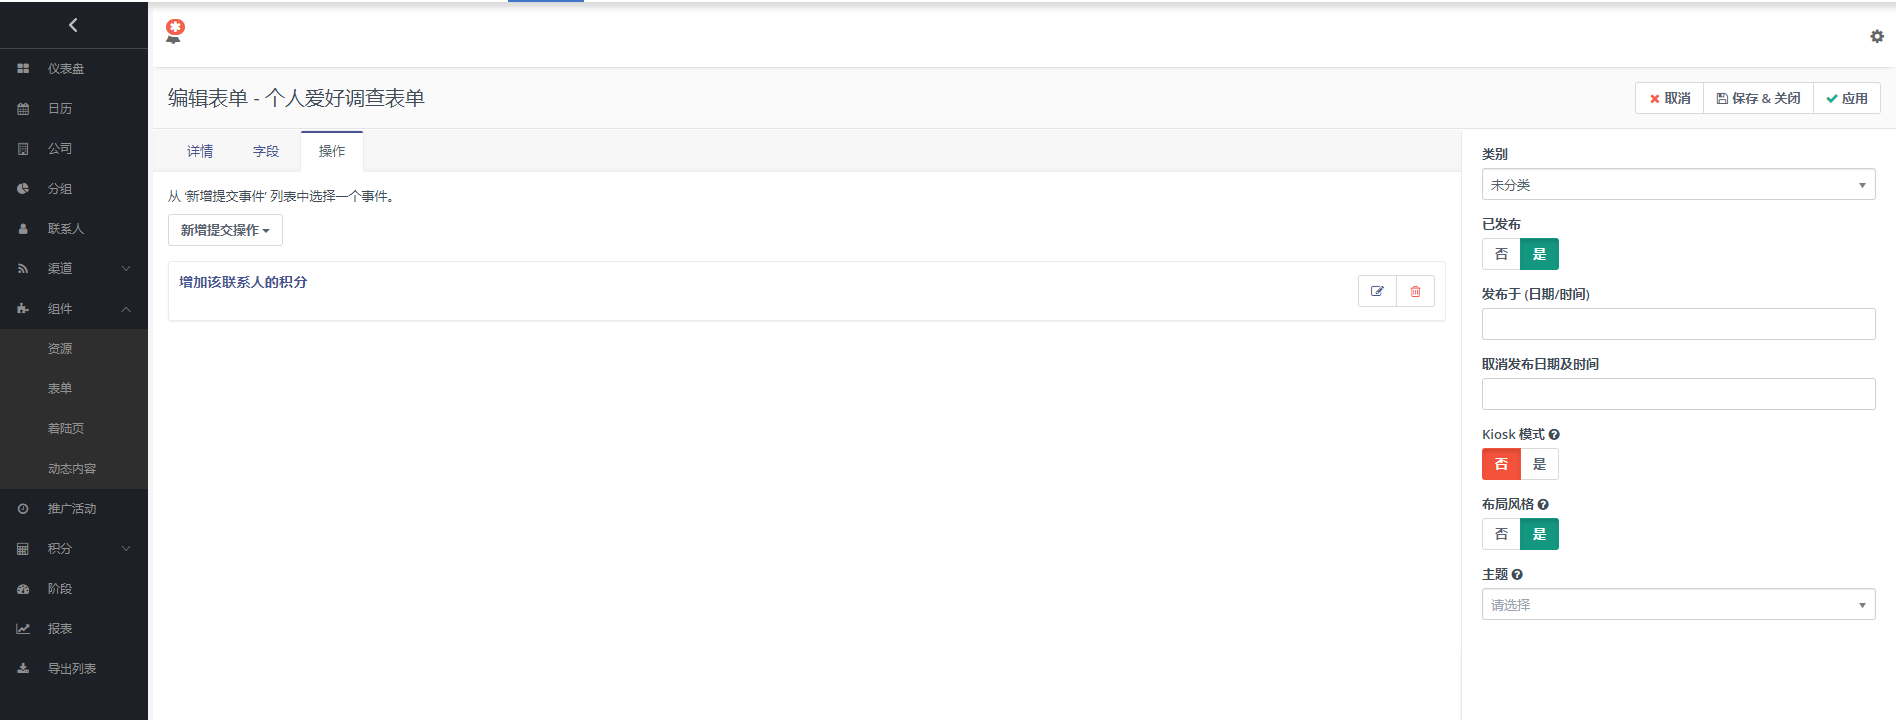Click the settings gear icon
The image size is (1896, 720).
(x=1877, y=36)
